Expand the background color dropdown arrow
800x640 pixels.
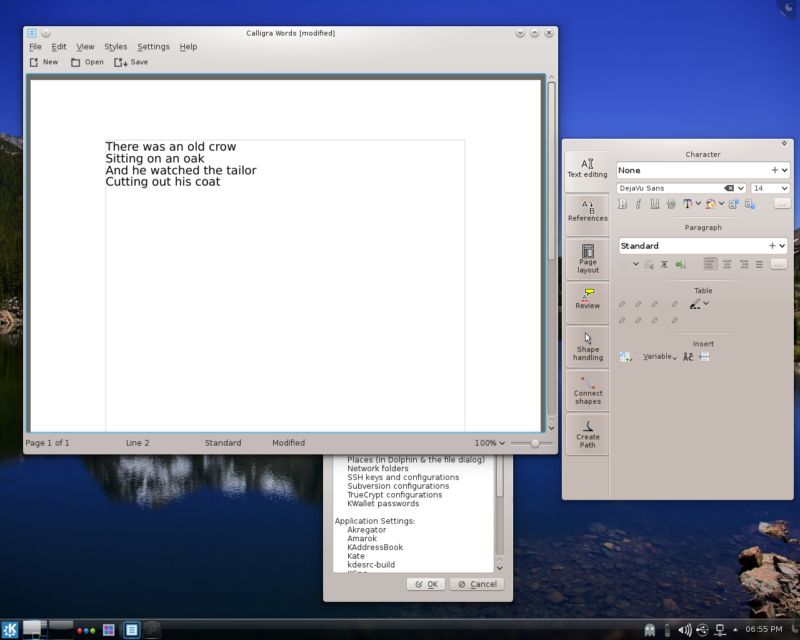(x=721, y=203)
